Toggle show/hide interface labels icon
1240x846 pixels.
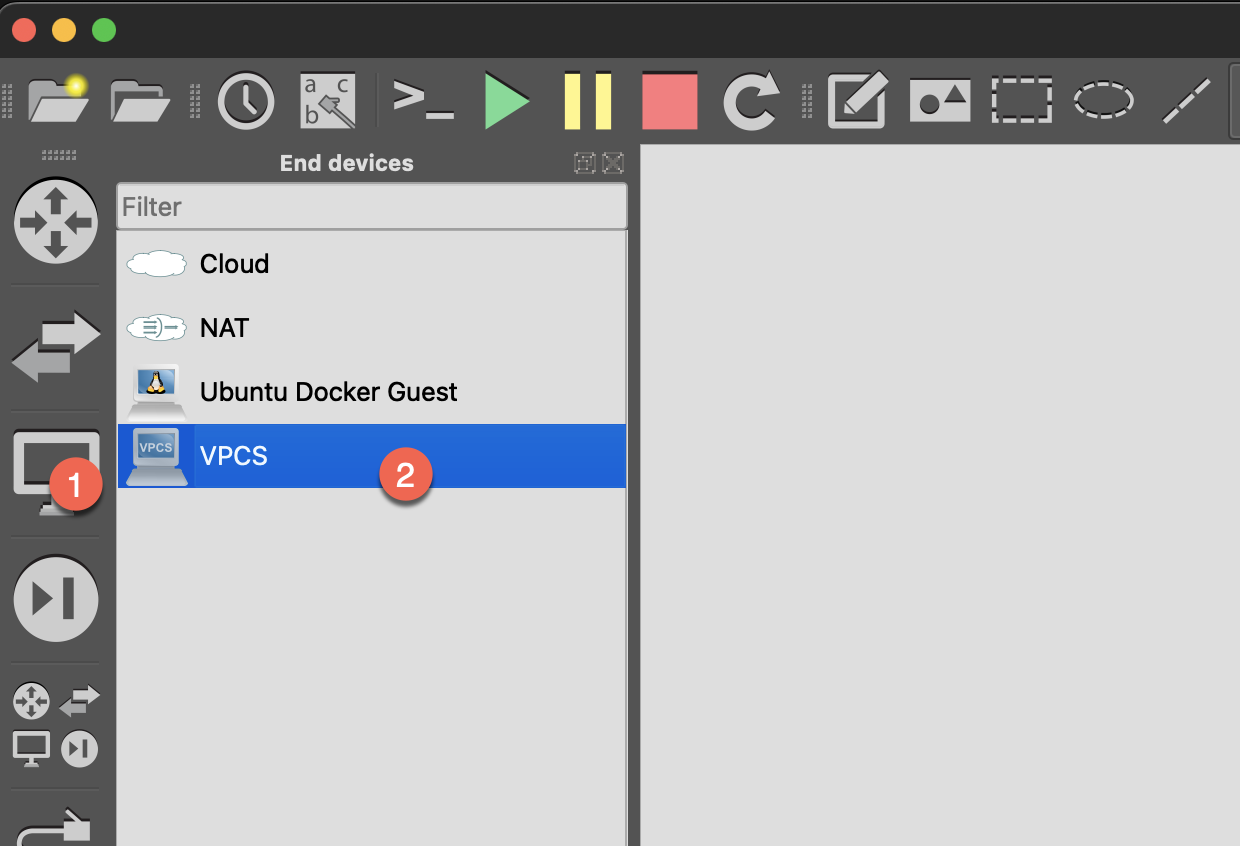(x=328, y=100)
